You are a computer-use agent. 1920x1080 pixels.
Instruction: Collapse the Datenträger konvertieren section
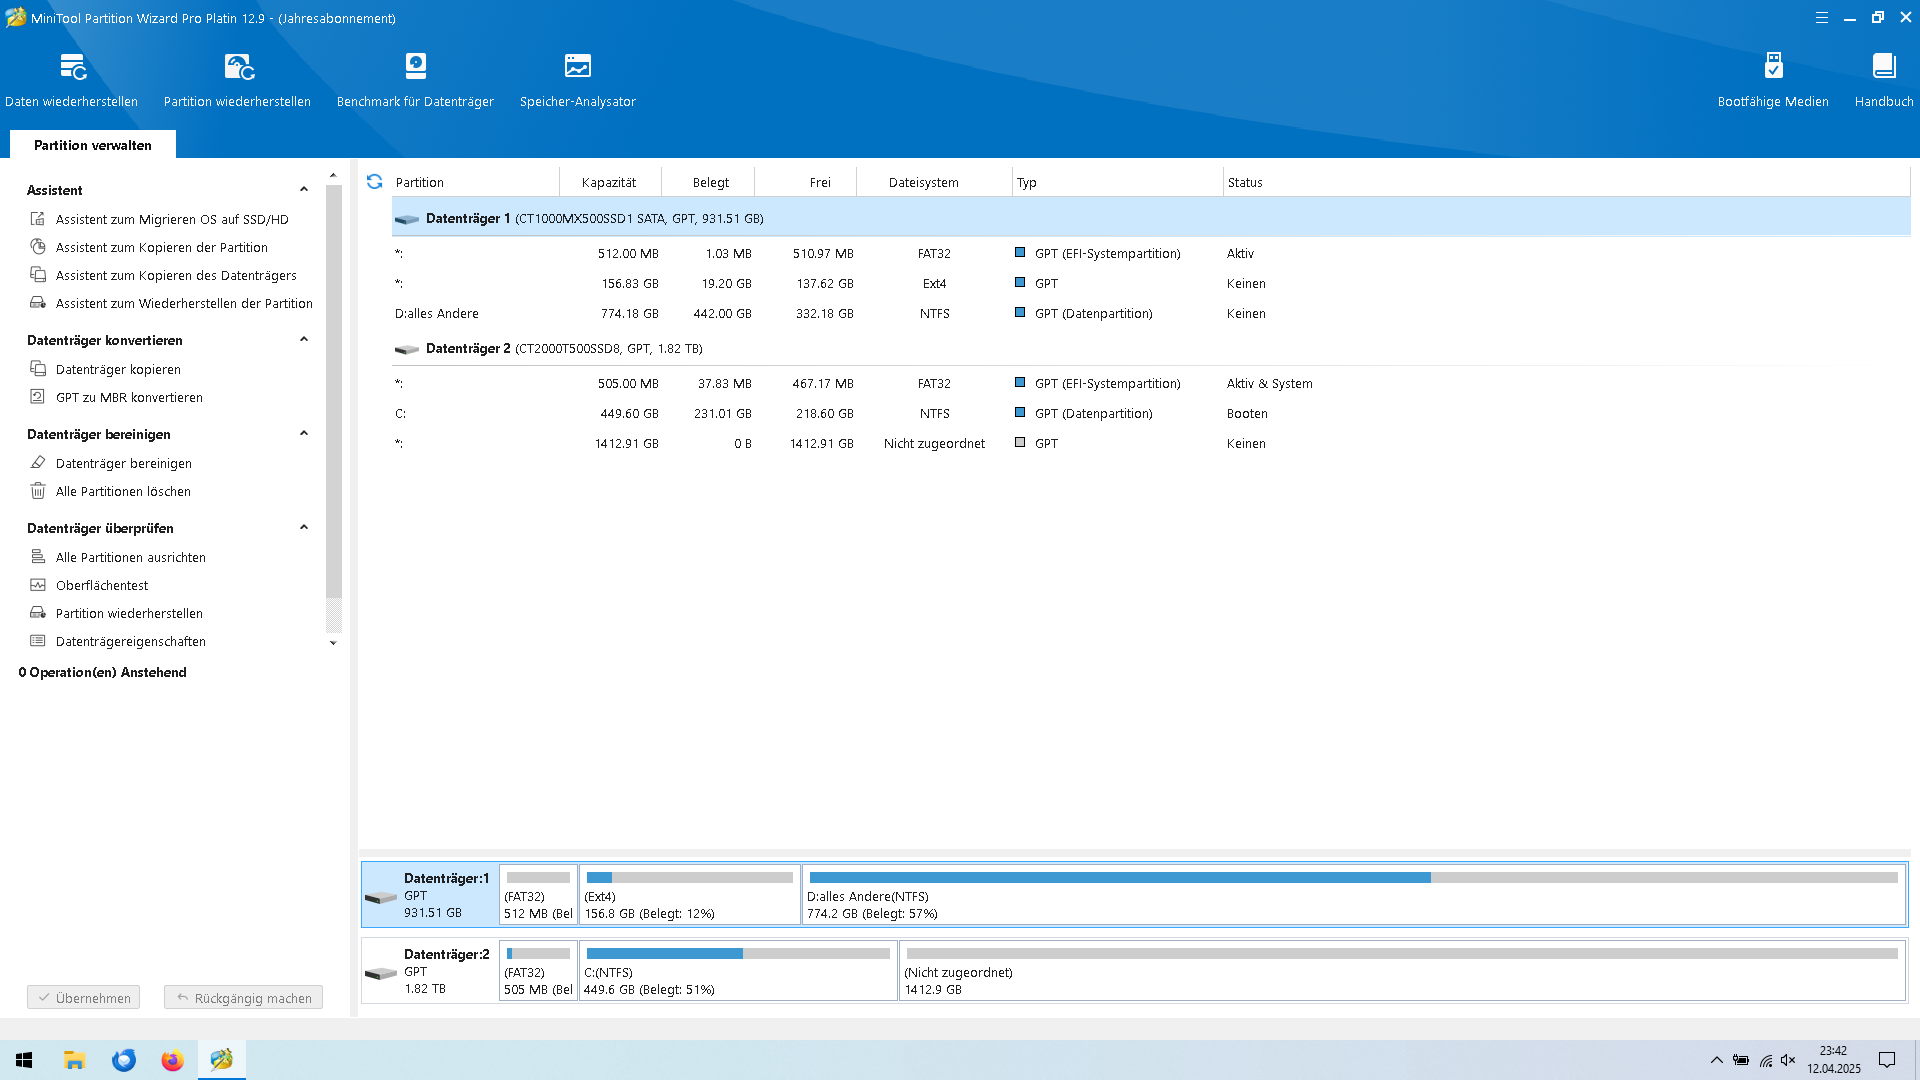(x=305, y=340)
